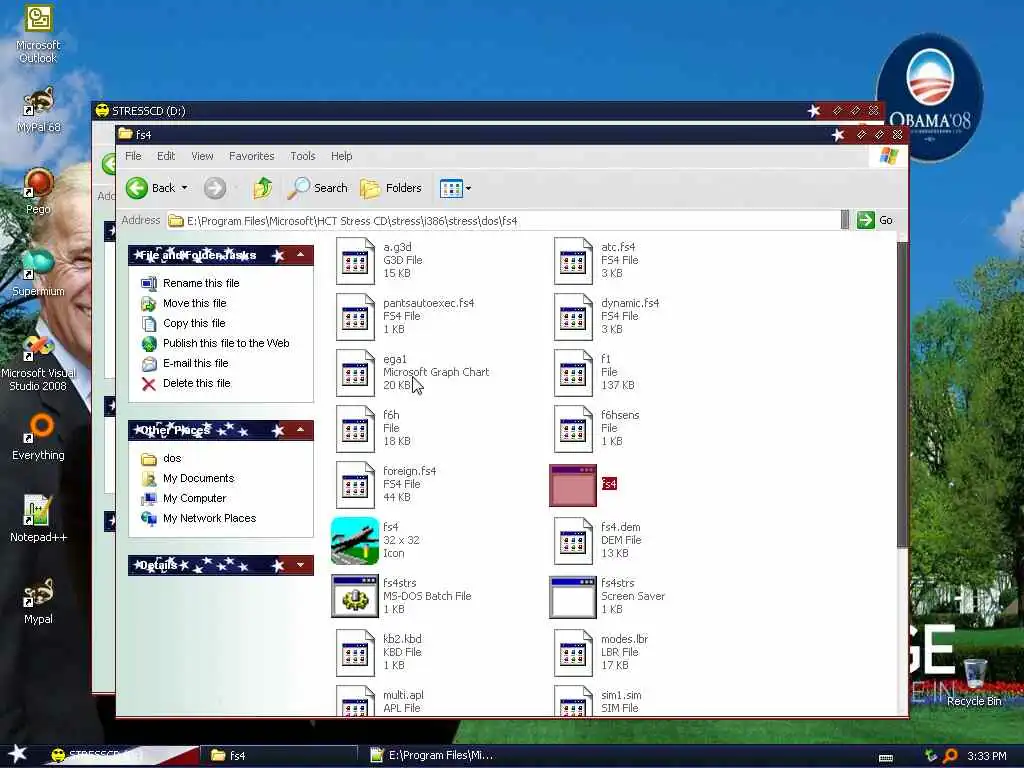The width and height of the screenshot is (1024, 768).
Task: Click Move this file
Action: pos(195,303)
